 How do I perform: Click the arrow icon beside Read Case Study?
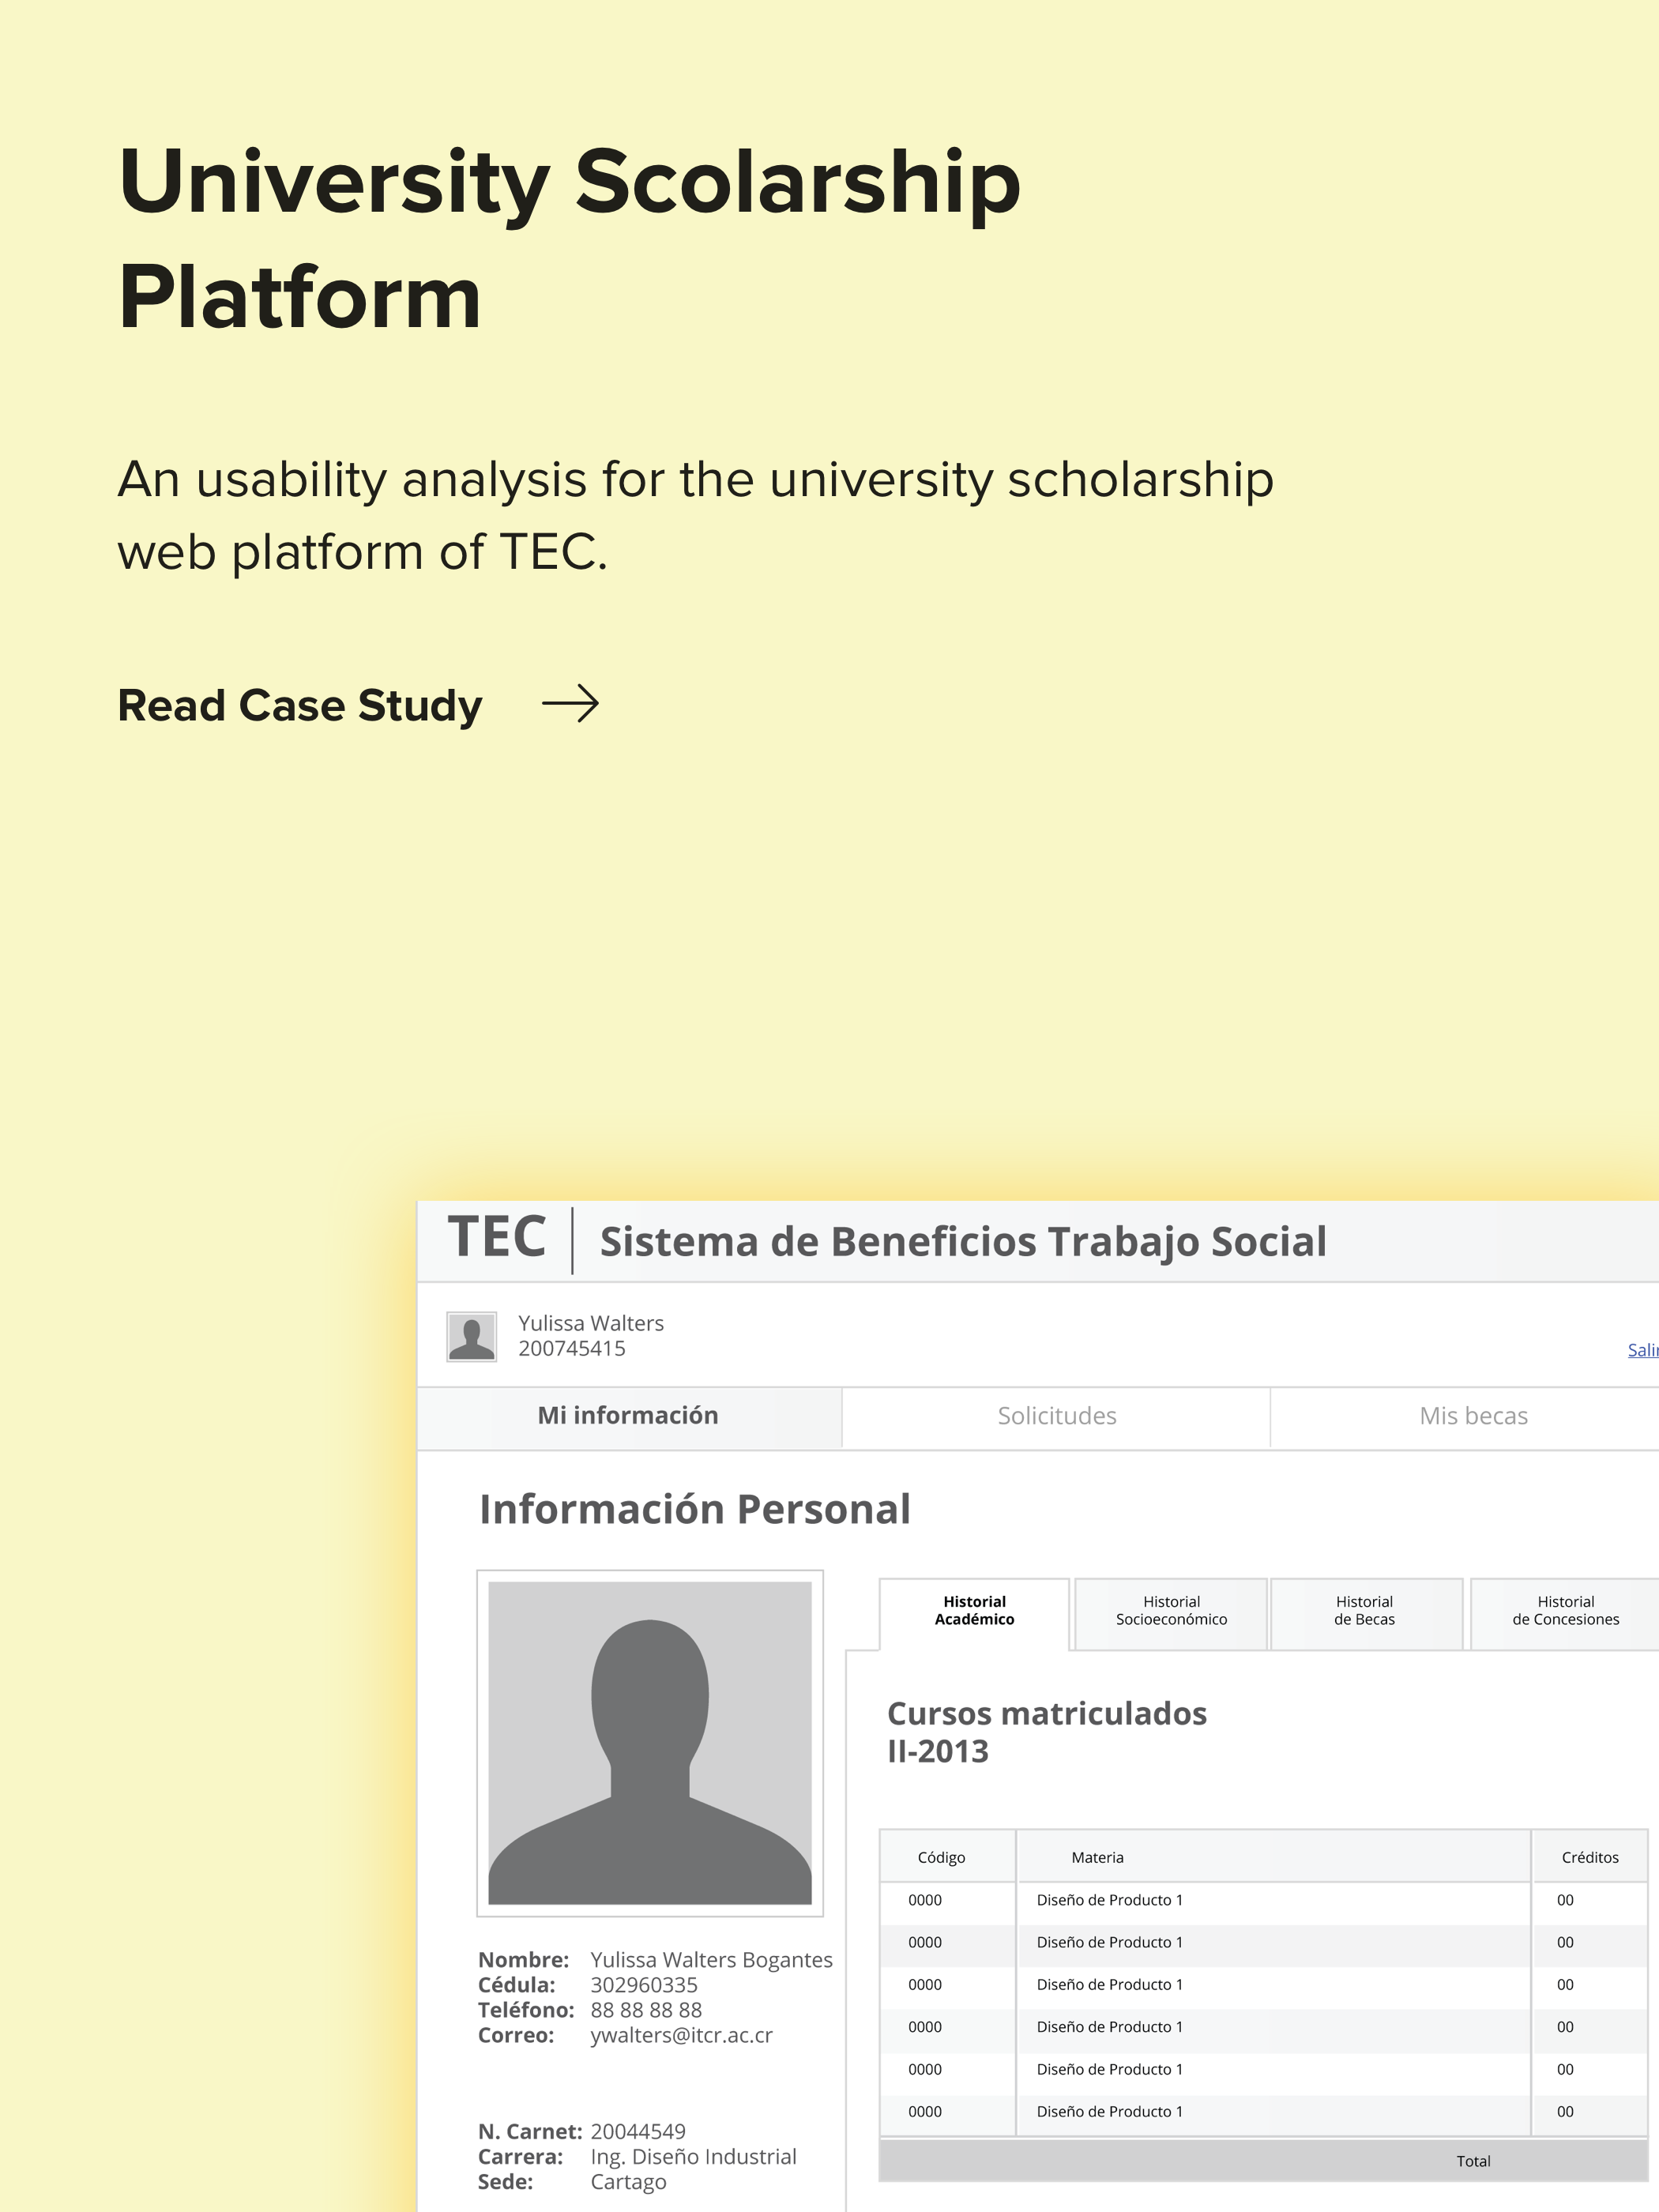point(570,704)
